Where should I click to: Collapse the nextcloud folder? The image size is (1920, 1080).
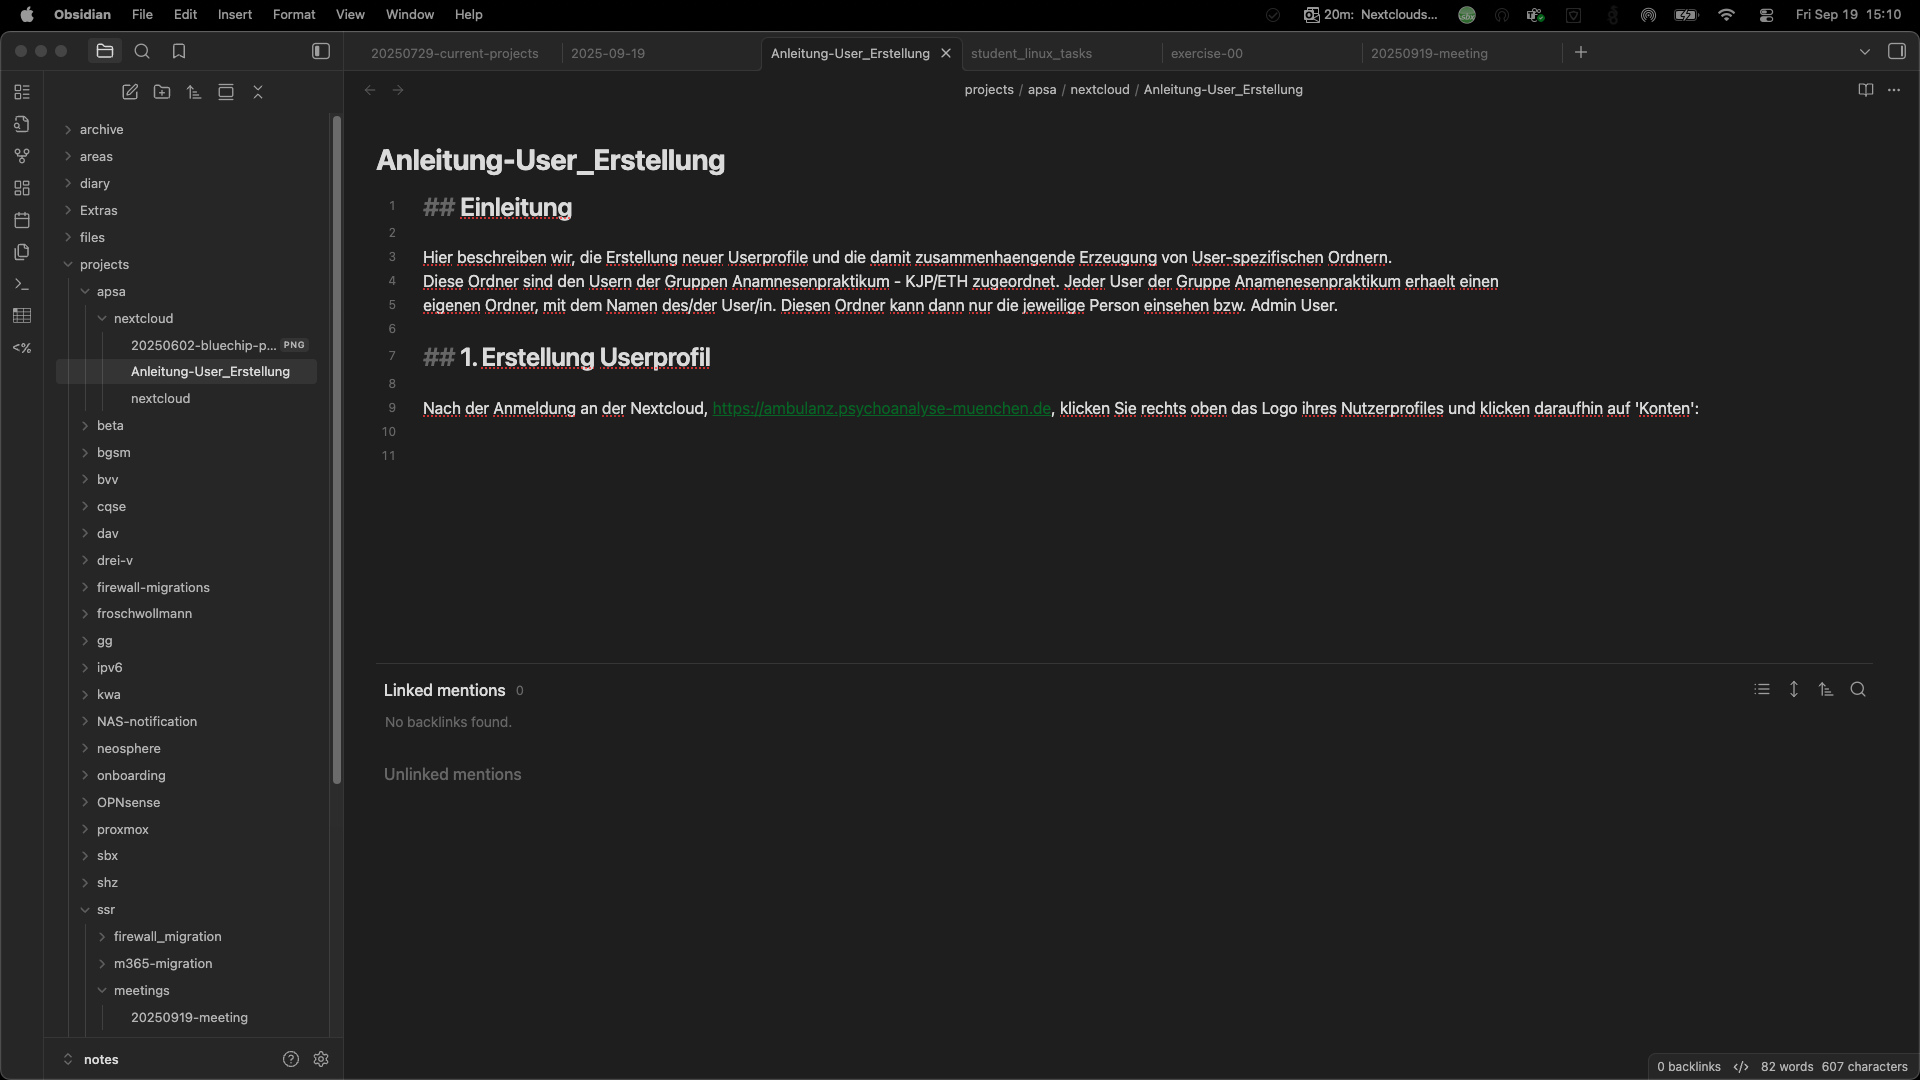102,319
